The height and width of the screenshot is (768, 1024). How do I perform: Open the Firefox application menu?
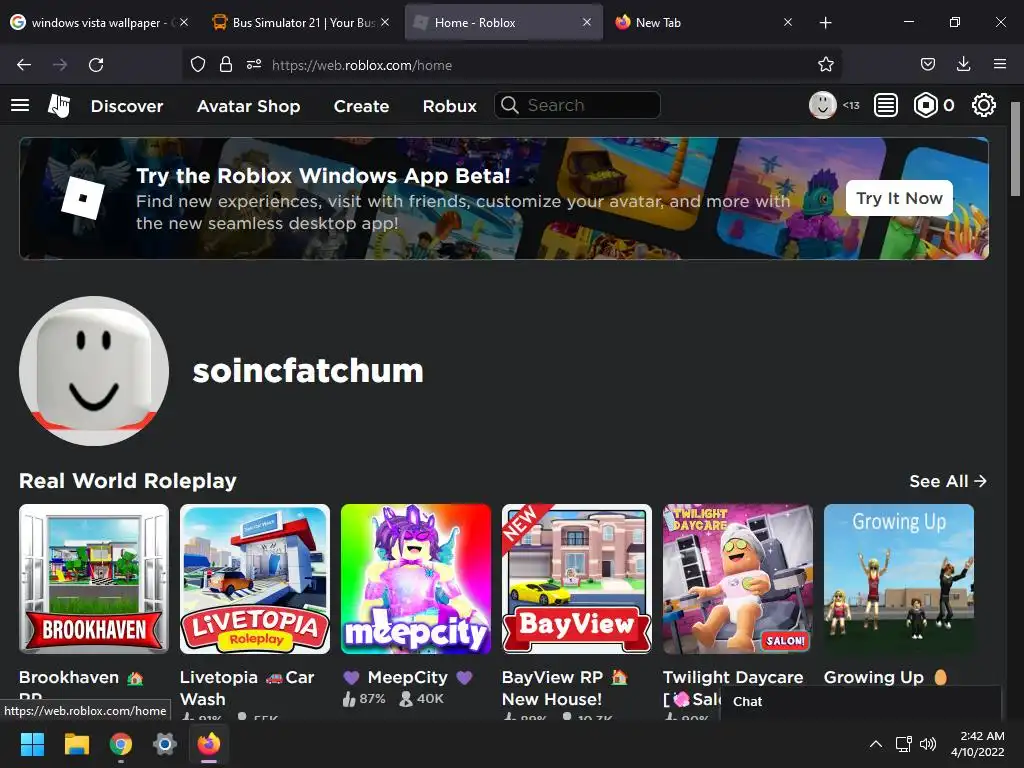coord(1000,65)
